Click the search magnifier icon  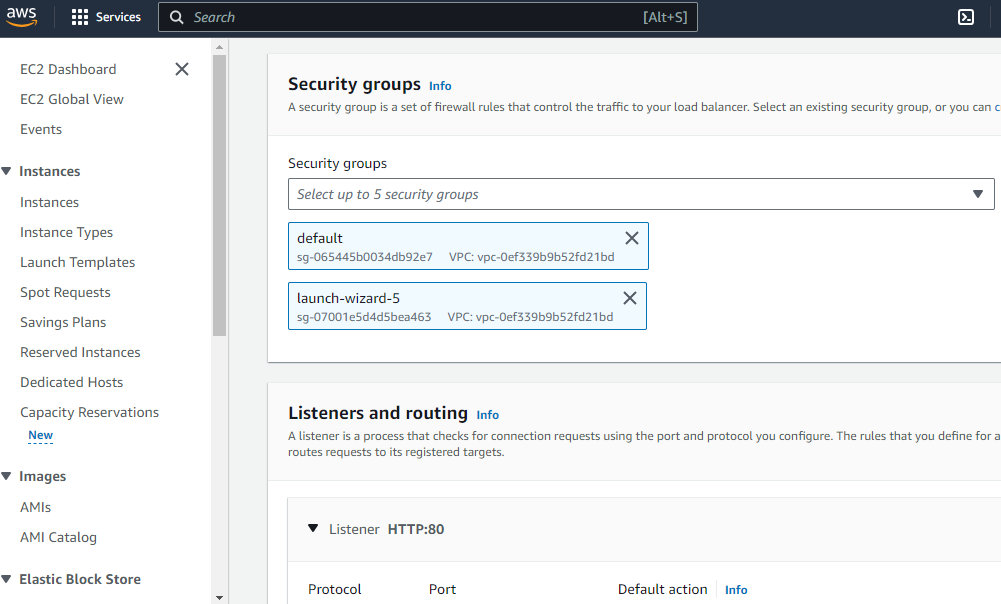[x=177, y=17]
